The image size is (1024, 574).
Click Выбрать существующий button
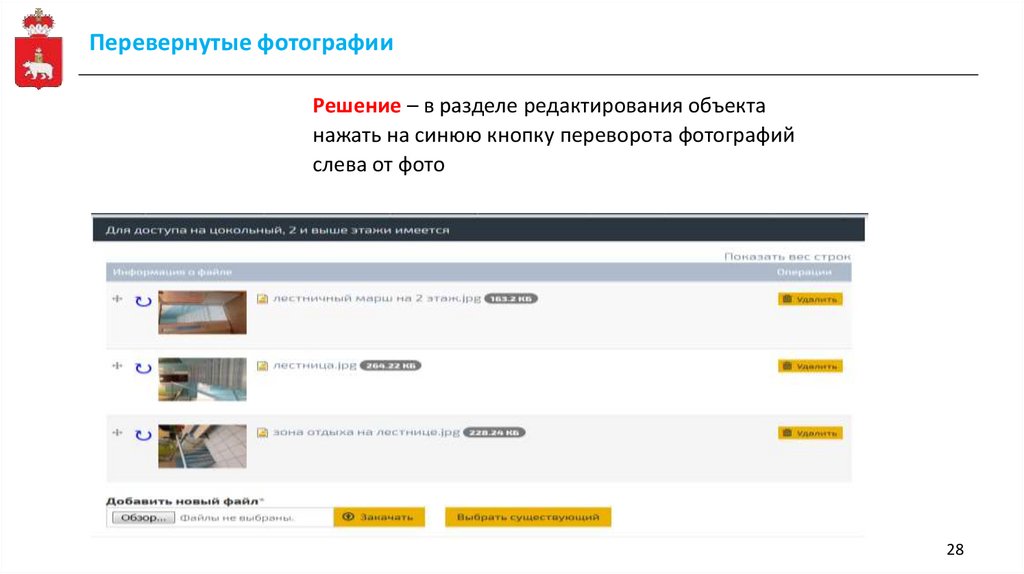[528, 517]
